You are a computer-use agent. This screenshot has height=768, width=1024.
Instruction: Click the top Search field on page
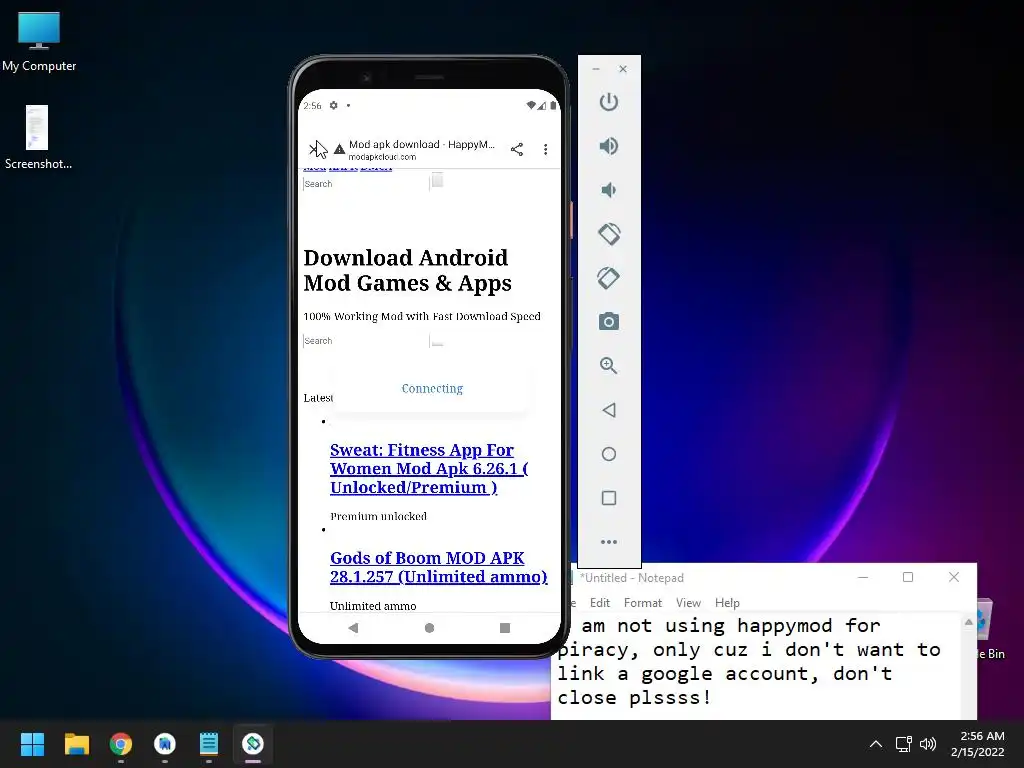tap(366, 184)
